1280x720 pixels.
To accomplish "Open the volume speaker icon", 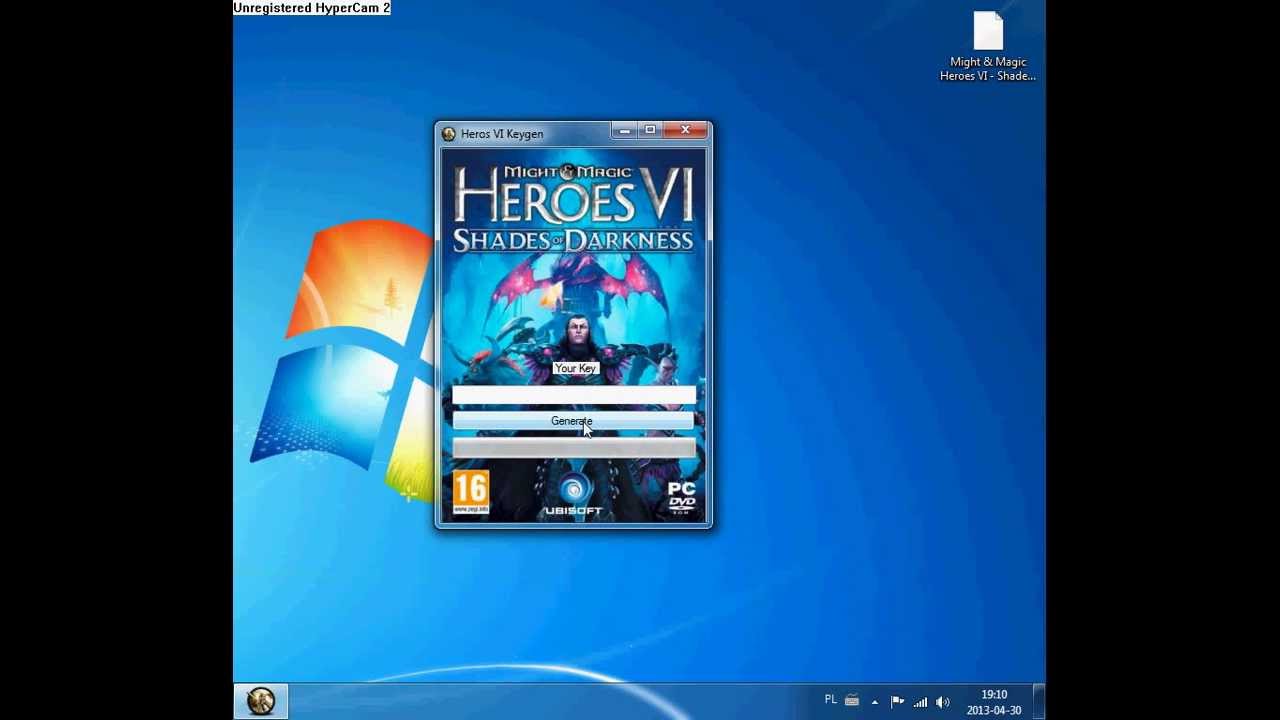I will (942, 702).
